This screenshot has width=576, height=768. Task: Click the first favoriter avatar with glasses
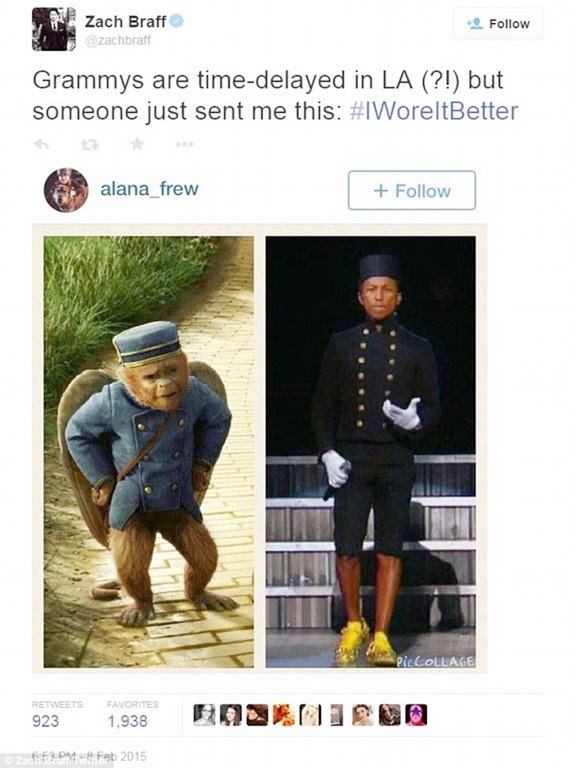click(x=204, y=715)
